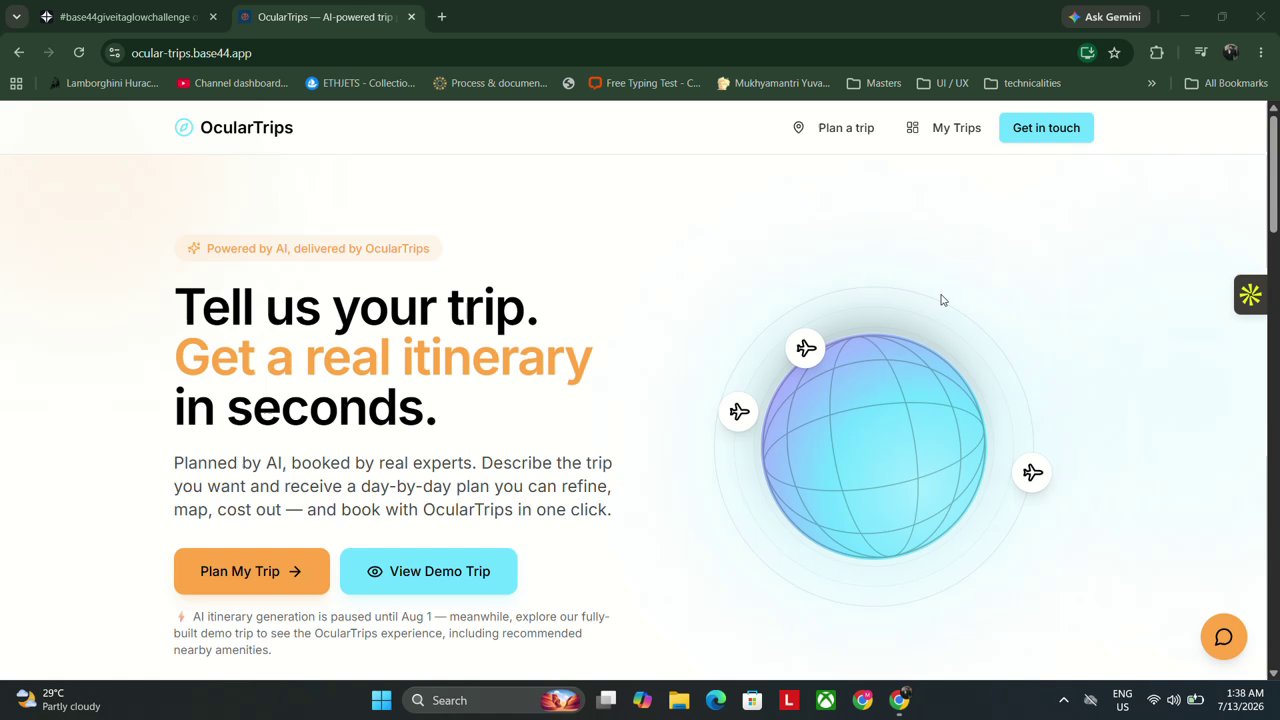Image resolution: width=1280 pixels, height=720 pixels.
Task: Click the Plan My Trip button
Action: coord(252,571)
